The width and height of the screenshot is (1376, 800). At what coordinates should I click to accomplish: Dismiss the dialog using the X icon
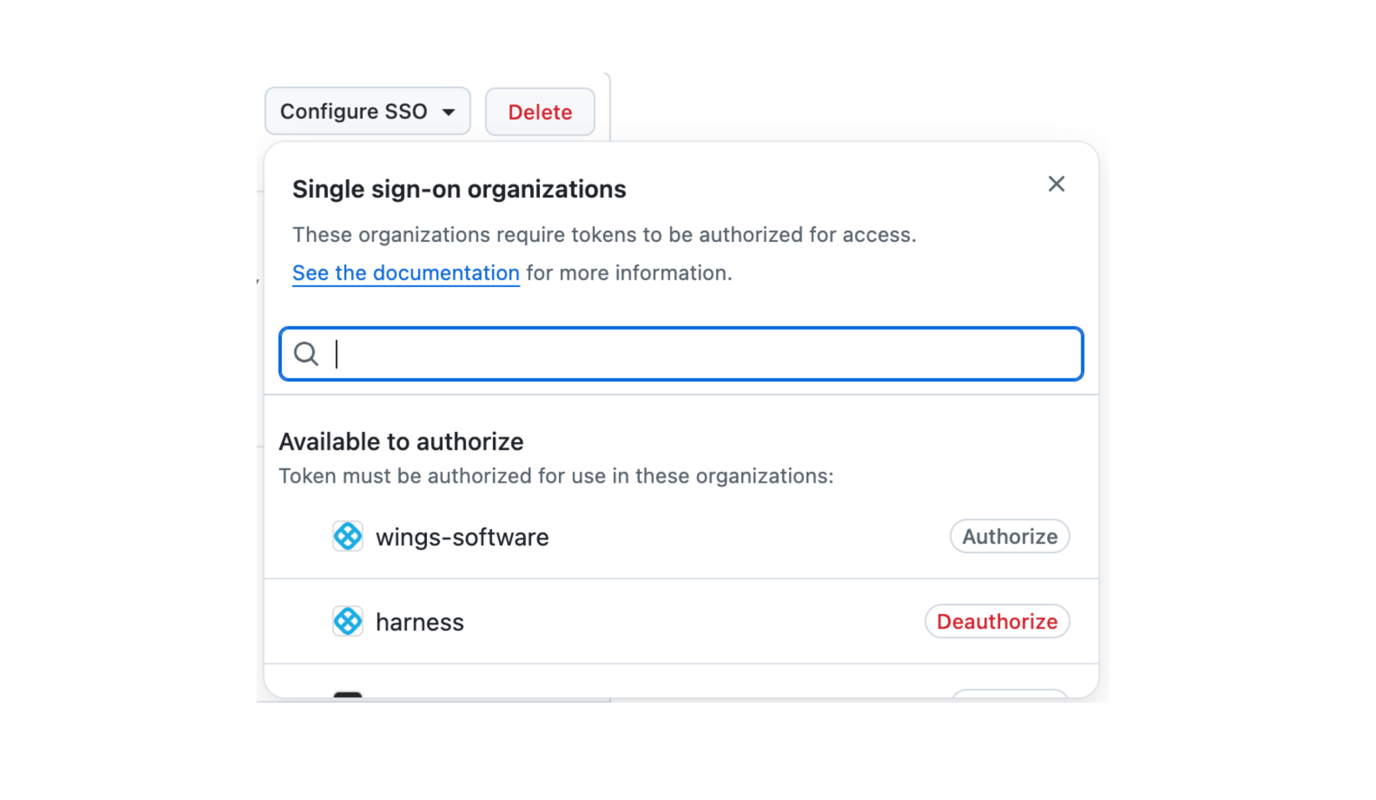coord(1056,183)
